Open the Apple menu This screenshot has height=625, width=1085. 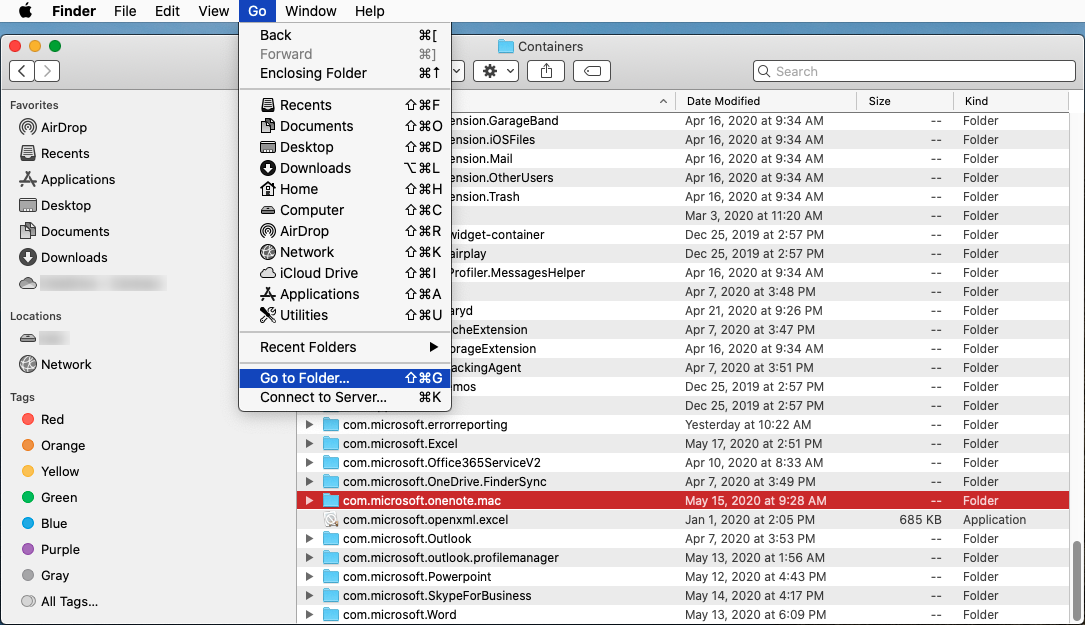25,11
